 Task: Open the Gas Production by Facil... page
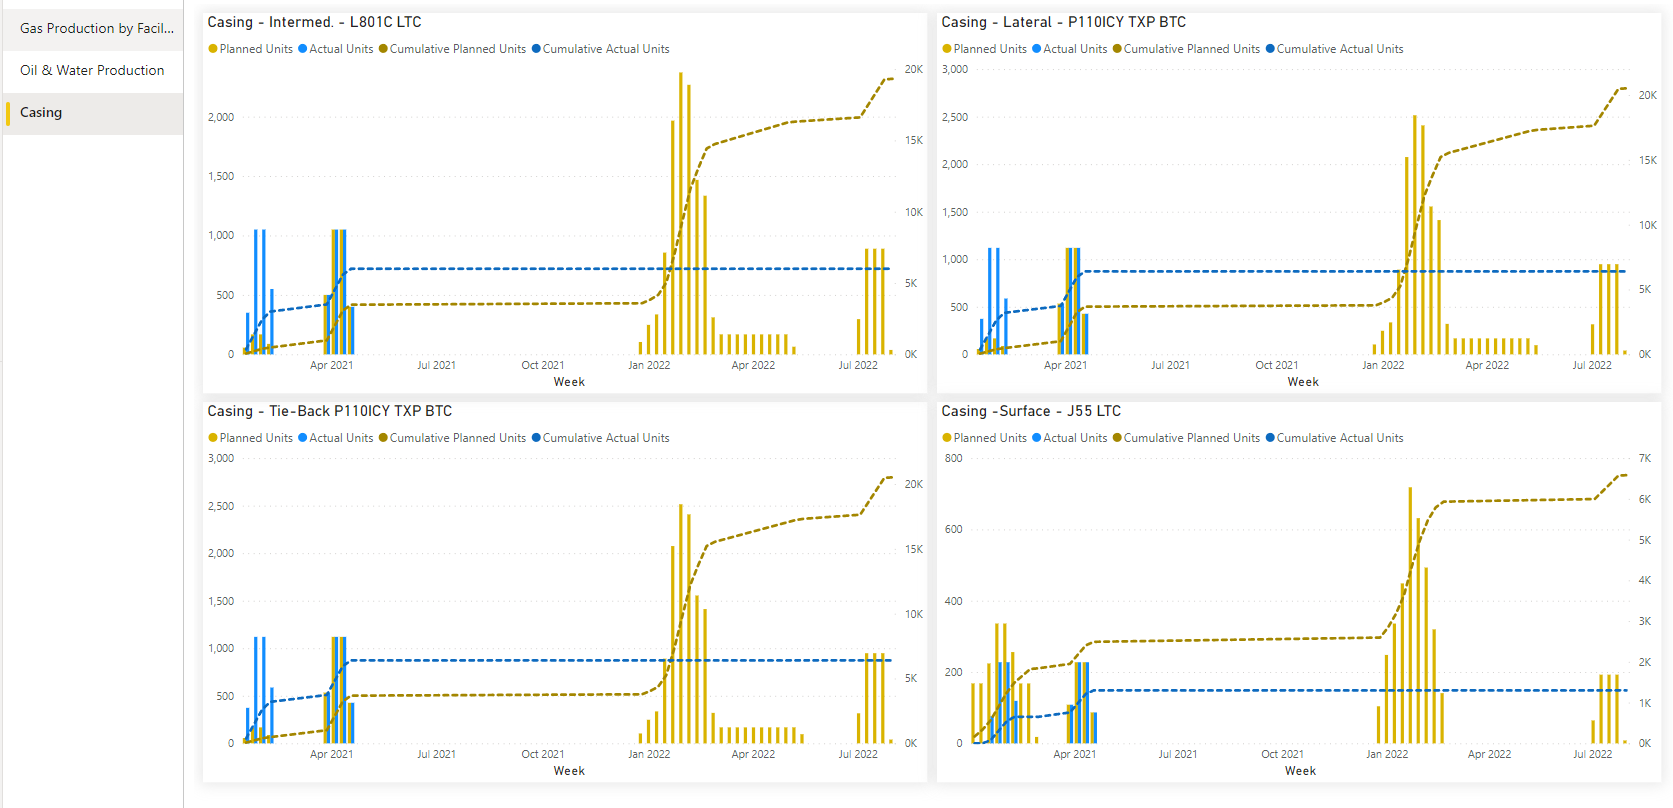tap(96, 28)
